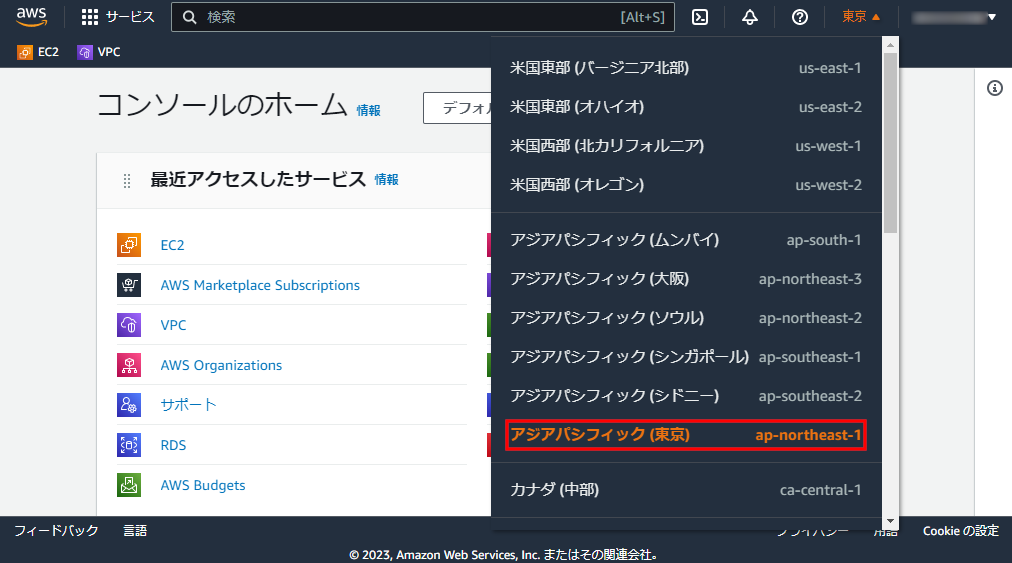This screenshot has width=1012, height=563.
Task: Select アジアパシフィック (シンガポール) region
Action: 686,357
